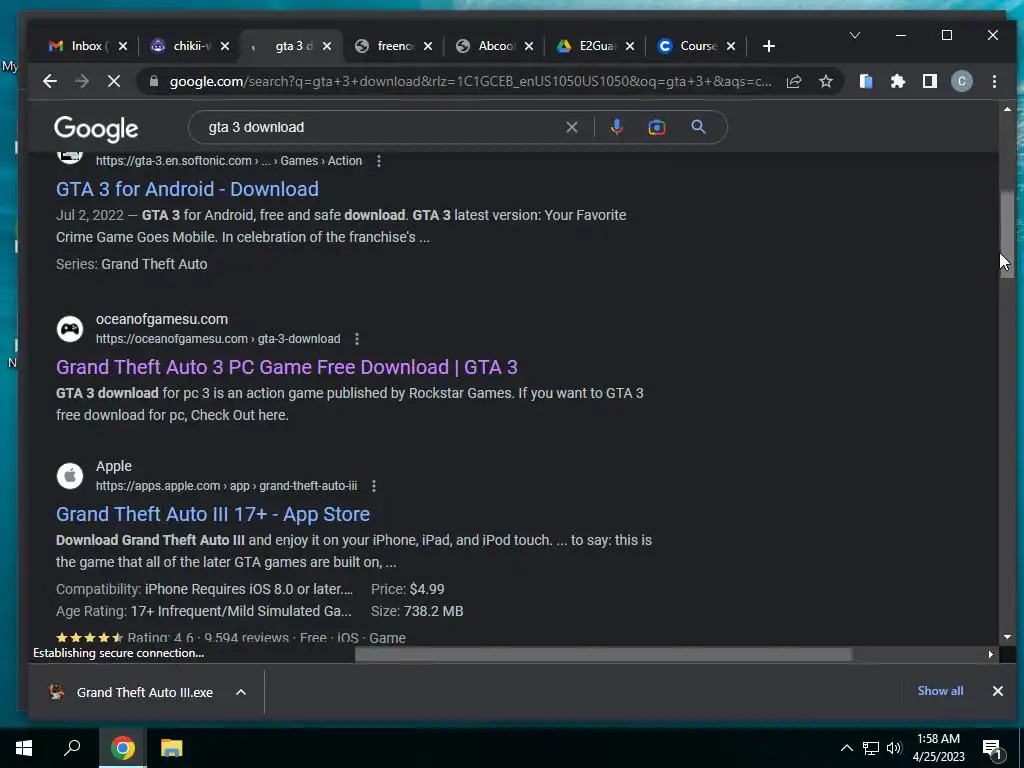Go back to the previous page

pyautogui.click(x=50, y=81)
